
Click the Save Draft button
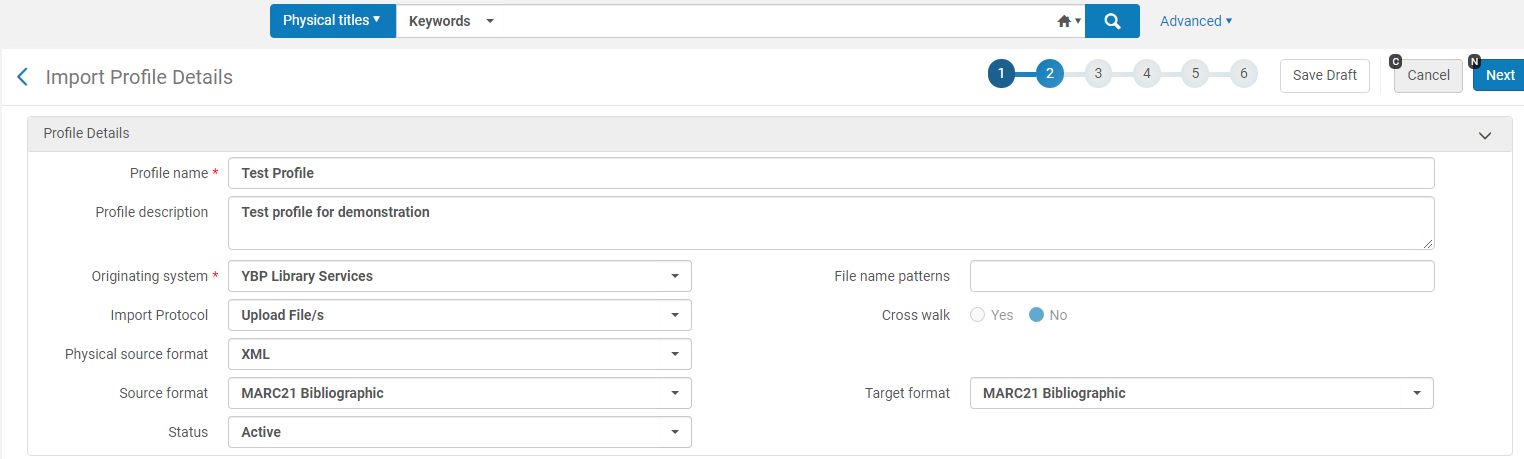[1324, 75]
